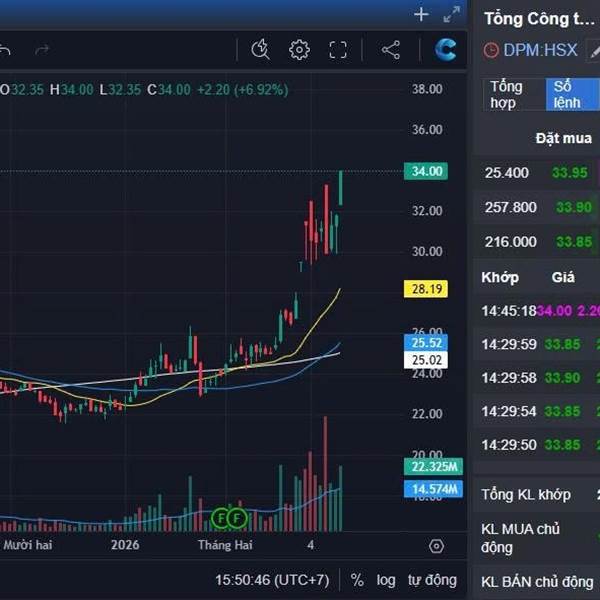This screenshot has height=600, width=600.
Task: Expand panel with diagonal arrows icon
Action: point(452,15)
